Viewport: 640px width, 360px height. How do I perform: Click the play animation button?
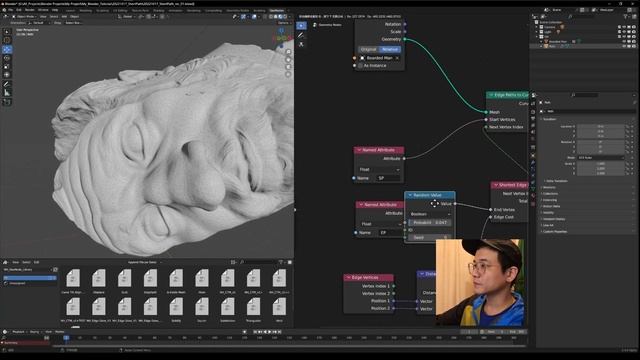pos(270,332)
